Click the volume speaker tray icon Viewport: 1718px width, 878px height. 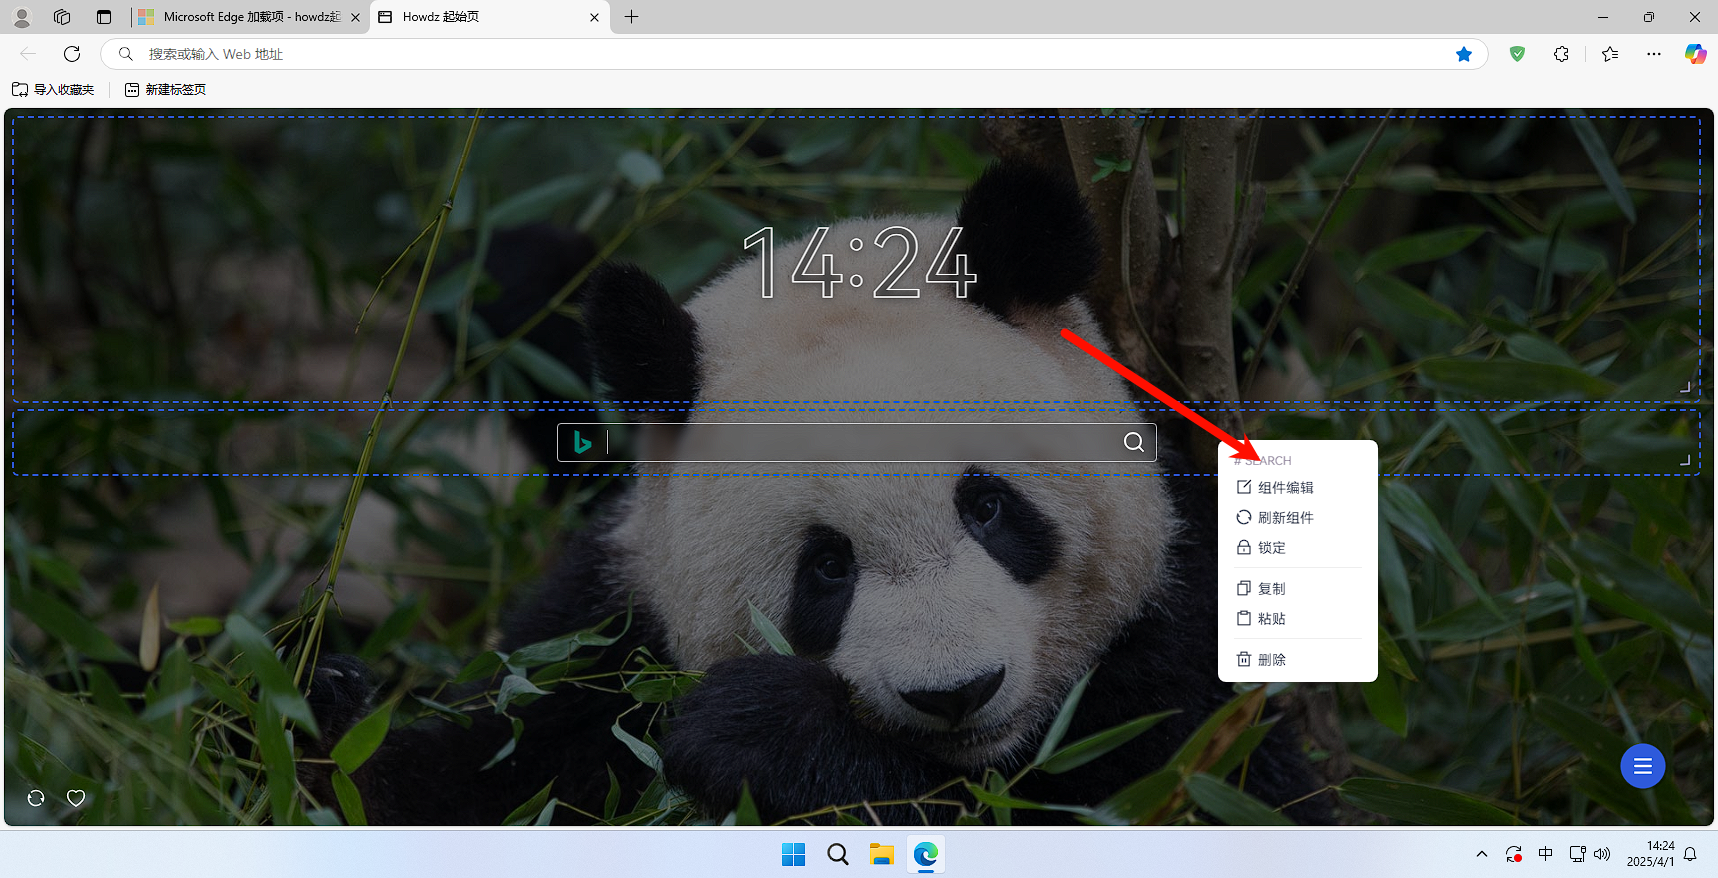pyautogui.click(x=1602, y=854)
